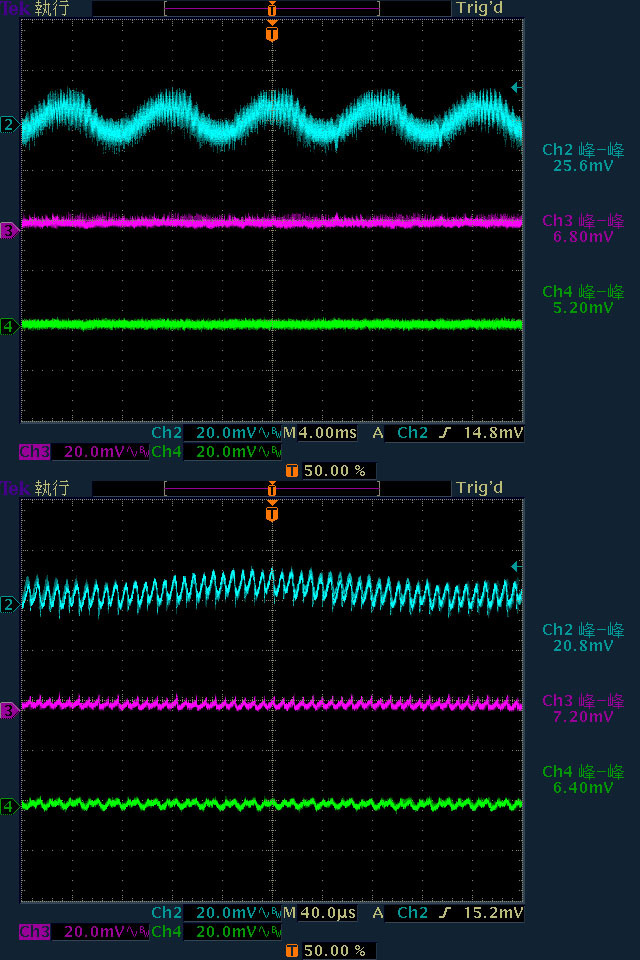Screen dimensions: 640x960
Task: Click the 50.00 % readout under 40.0µs capture
Action: click(335, 951)
